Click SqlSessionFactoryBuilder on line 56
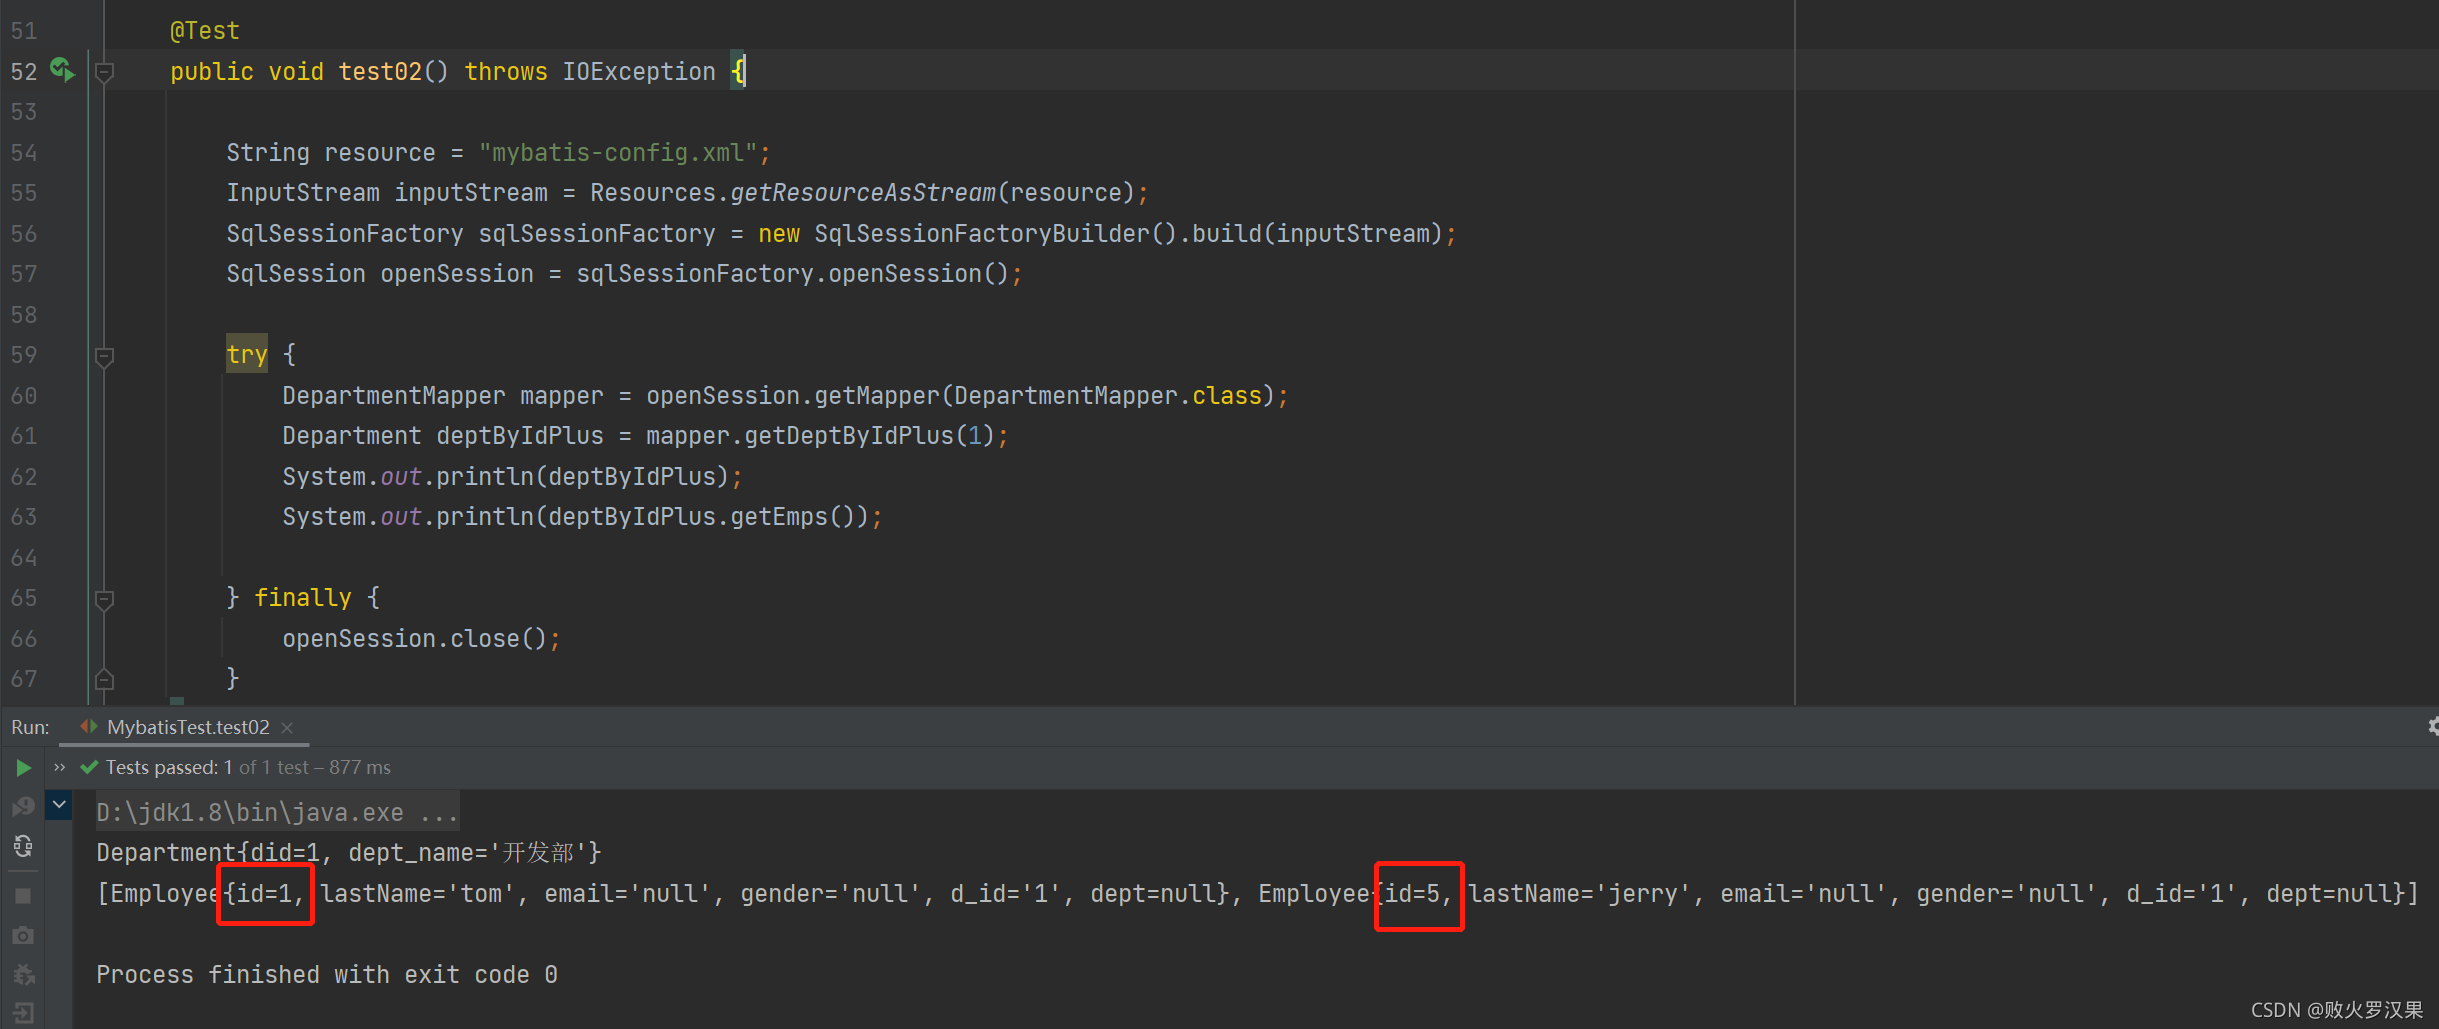This screenshot has height=1029, width=2439. (x=982, y=234)
